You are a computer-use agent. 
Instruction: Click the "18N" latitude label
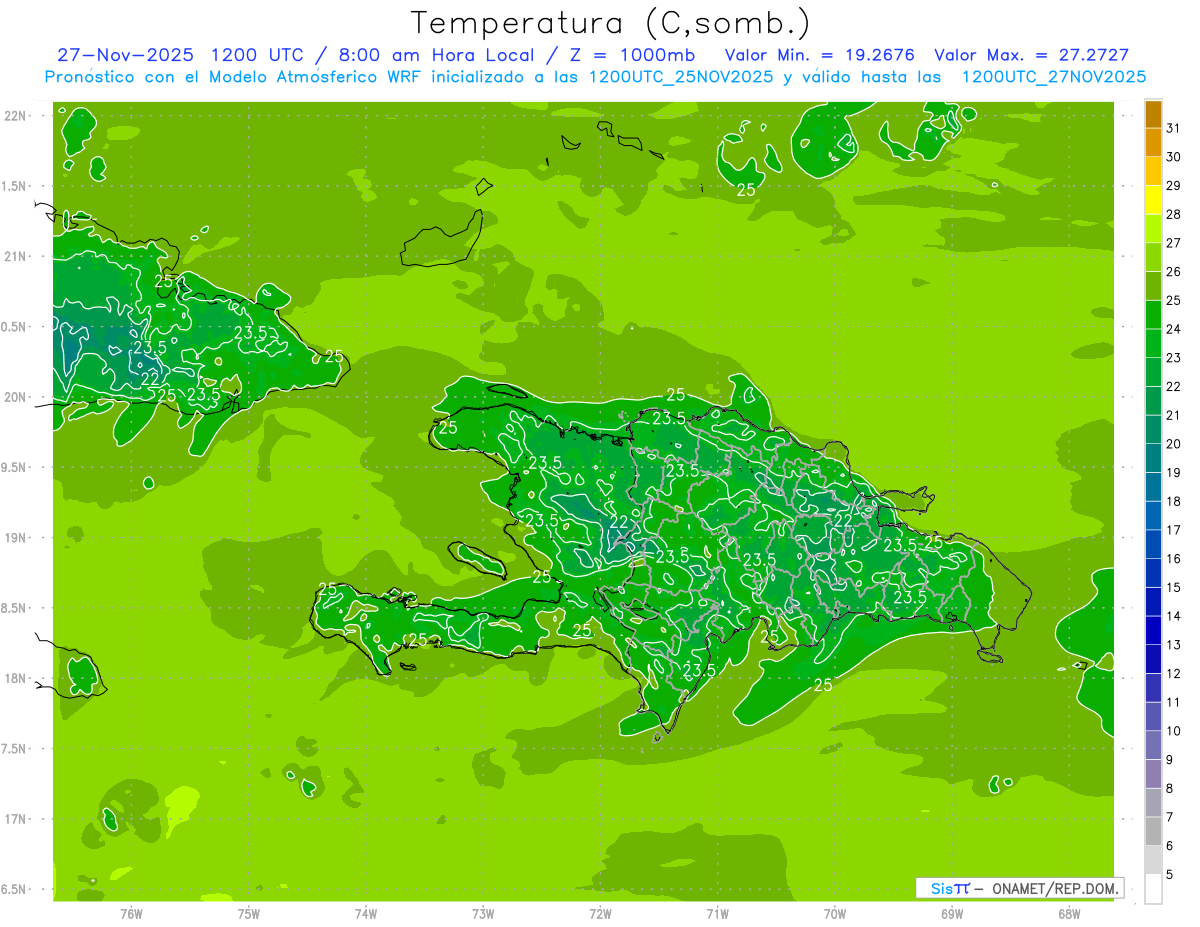pos(15,679)
